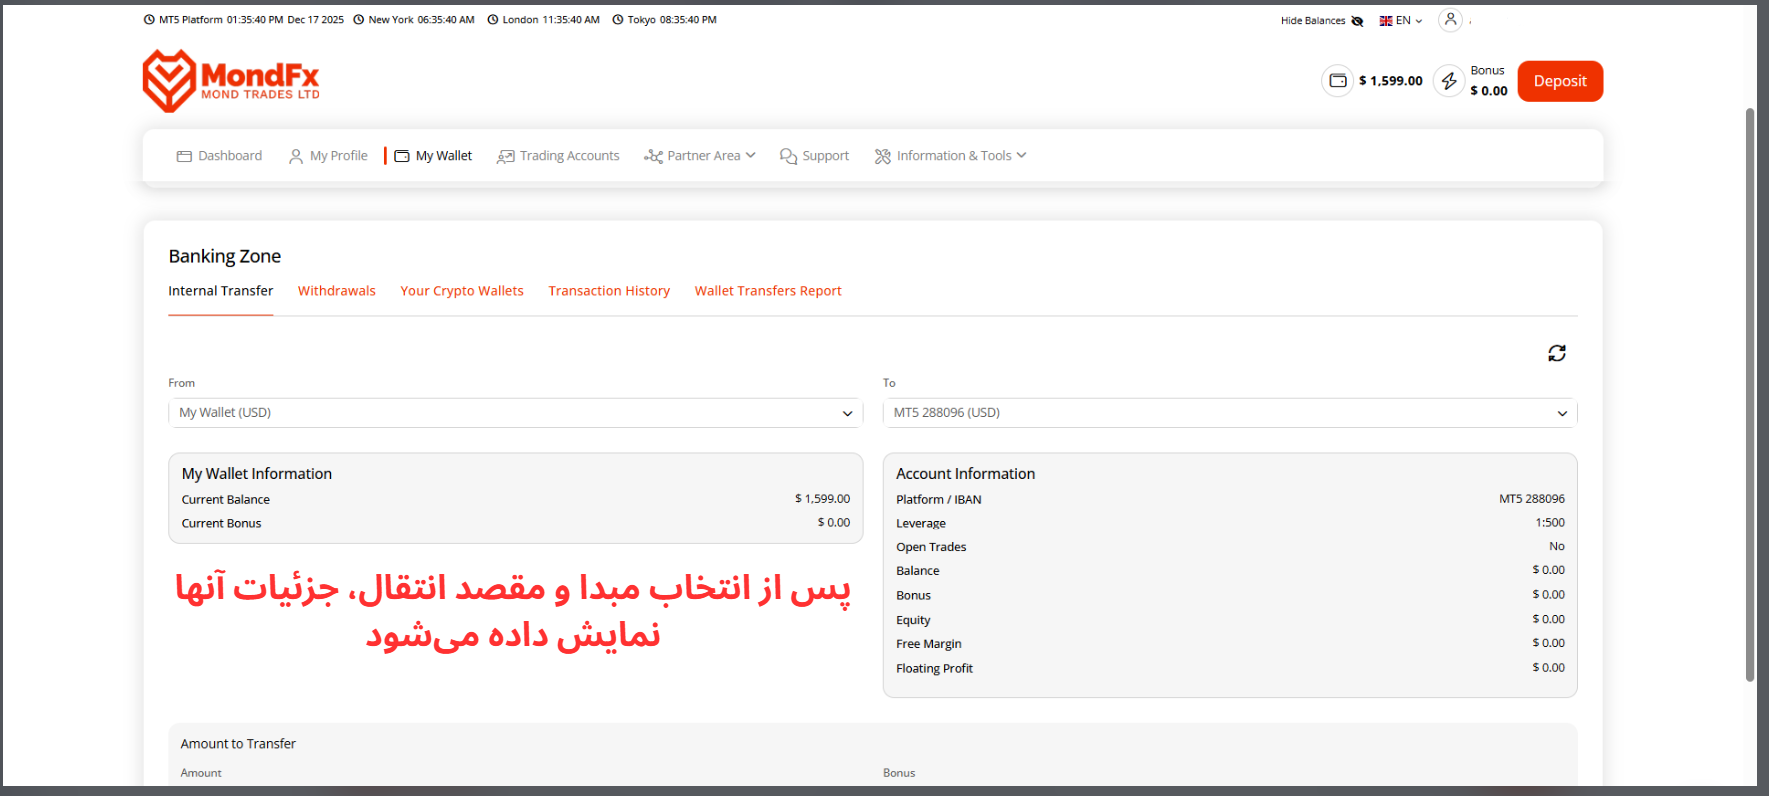Screen dimensions: 1769x796
Task: Toggle Hide Balances eye icon
Action: (x=1357, y=21)
